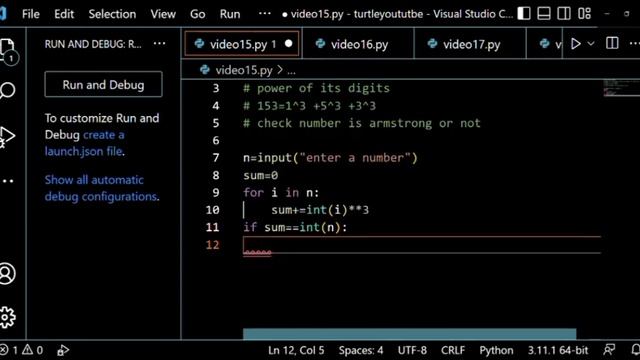This screenshot has height=360, width=640.
Task: Click line number 10 in gutter
Action: pos(212,210)
